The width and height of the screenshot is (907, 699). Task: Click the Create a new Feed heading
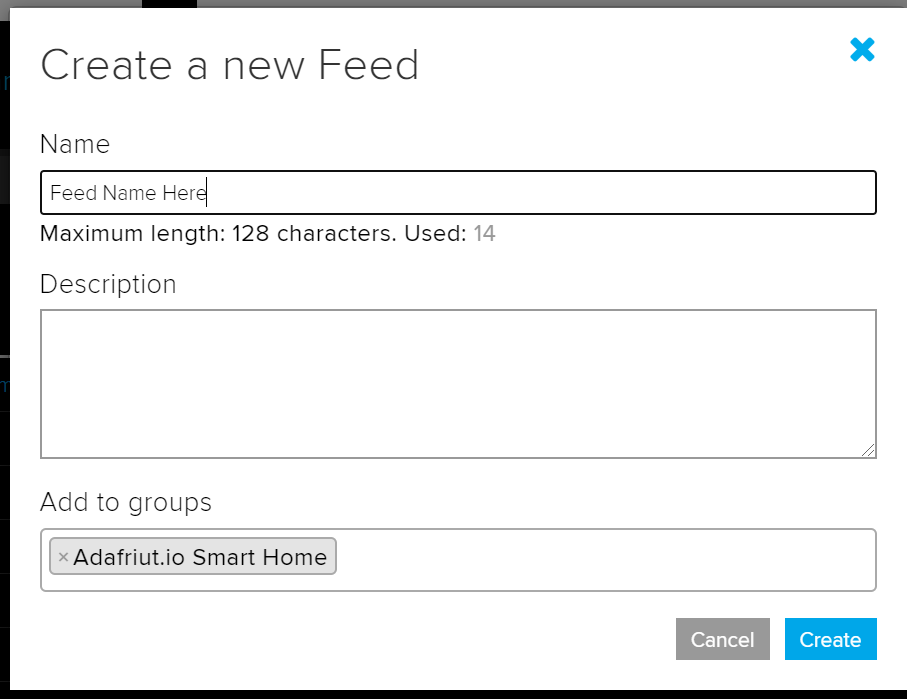click(229, 65)
